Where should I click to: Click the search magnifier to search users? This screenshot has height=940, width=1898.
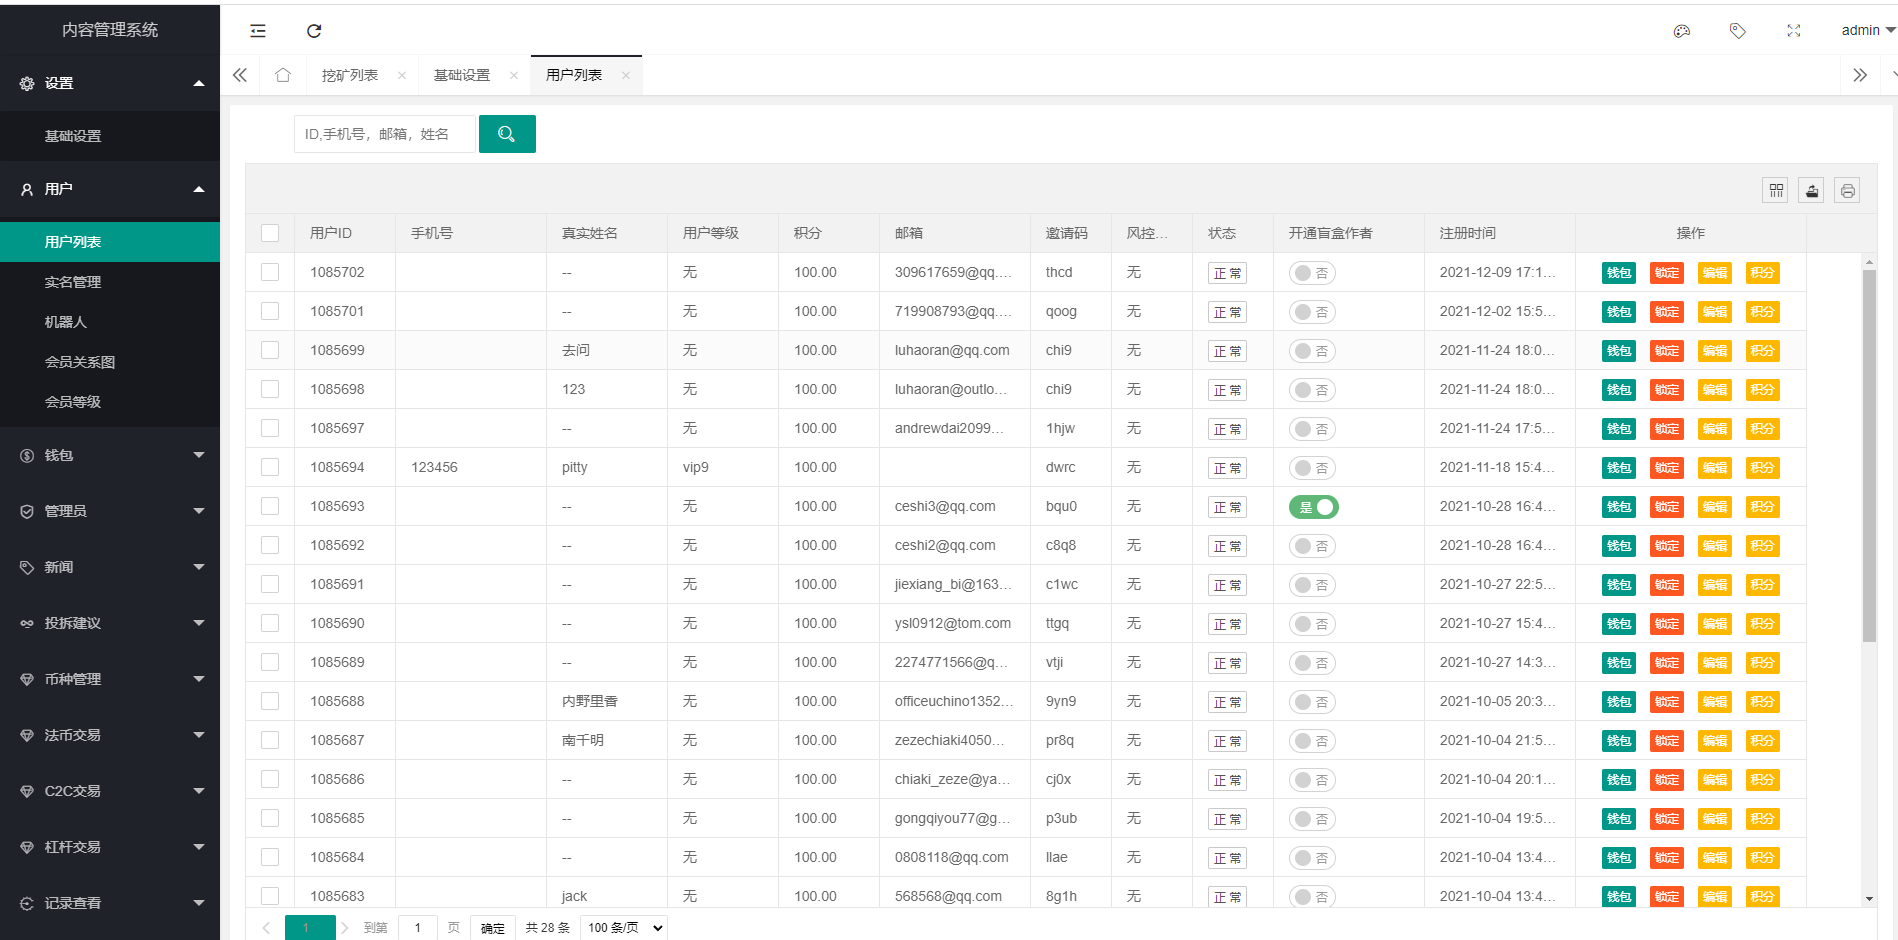click(x=507, y=133)
